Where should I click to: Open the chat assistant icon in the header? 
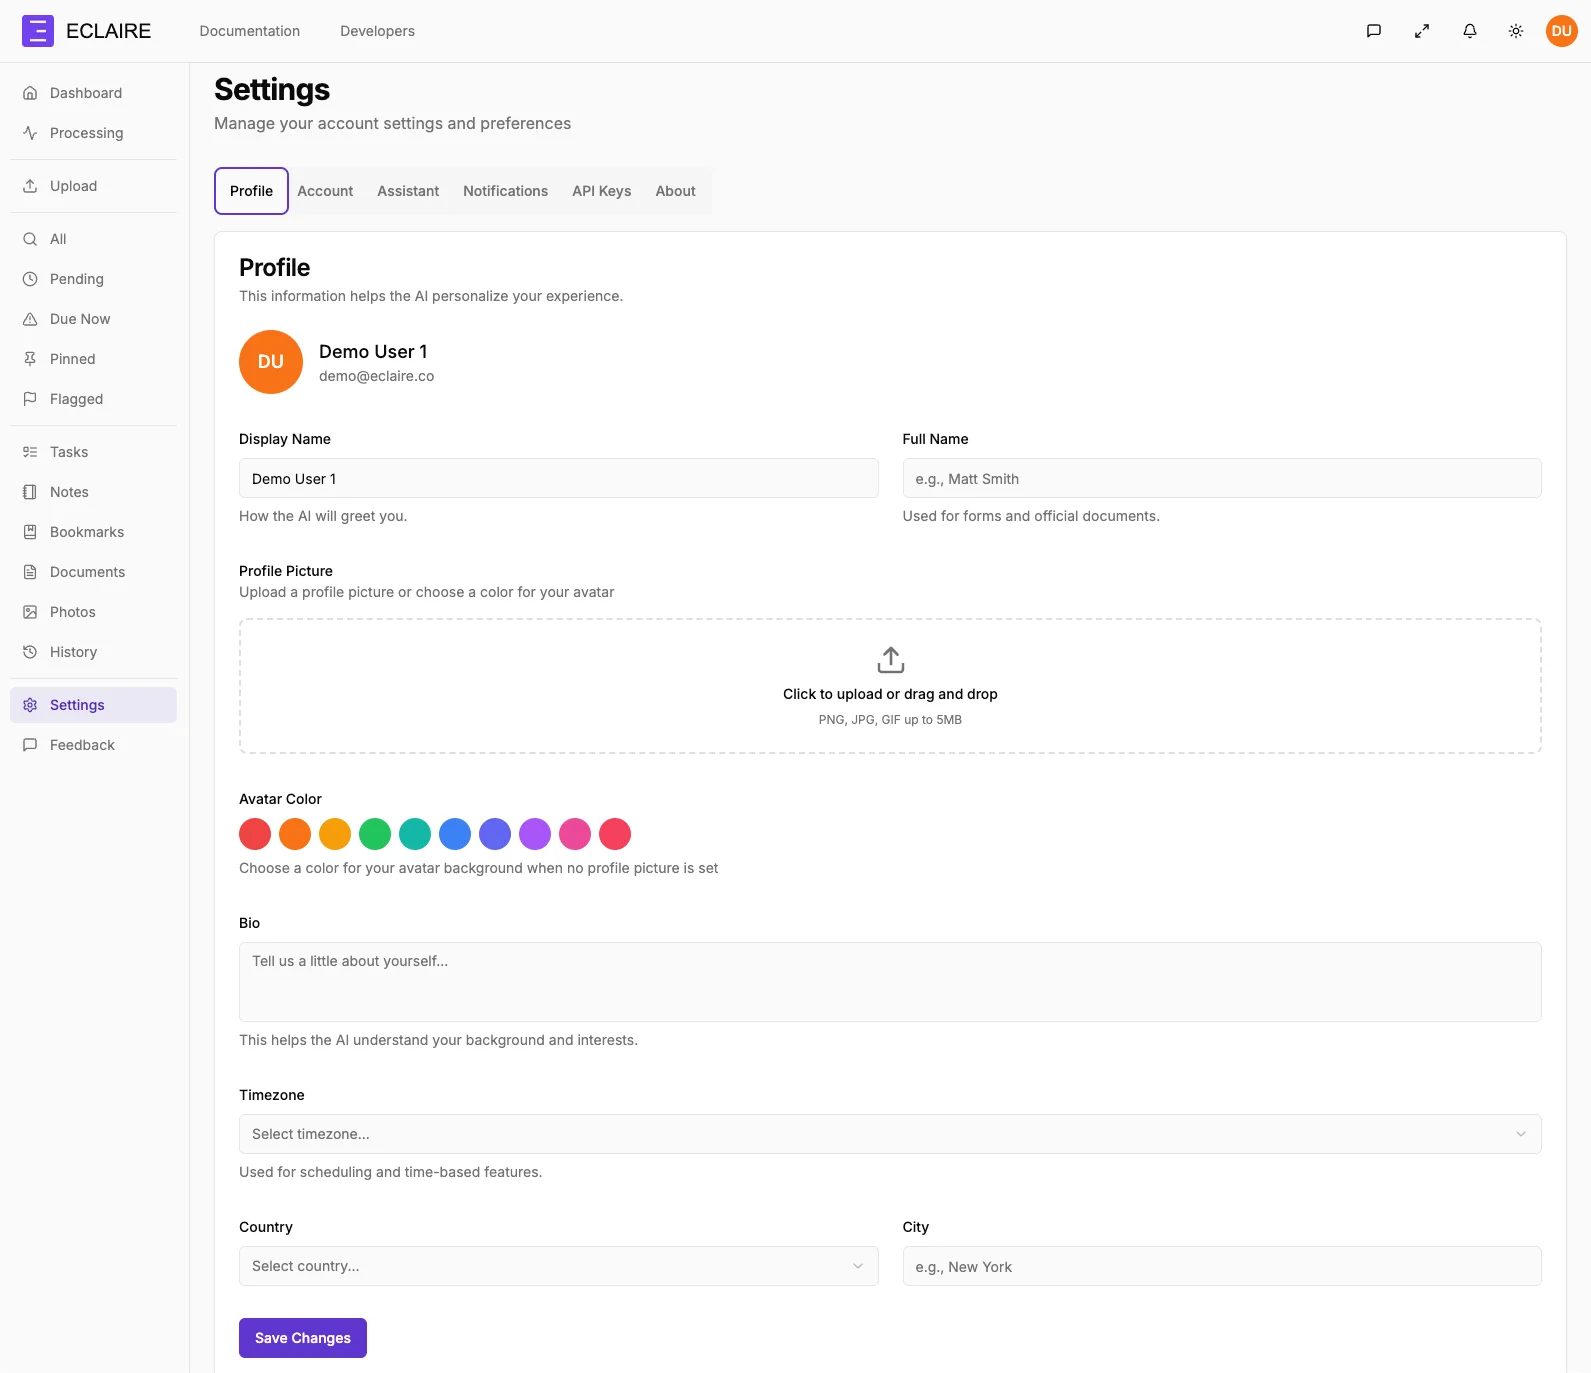coord(1374,31)
